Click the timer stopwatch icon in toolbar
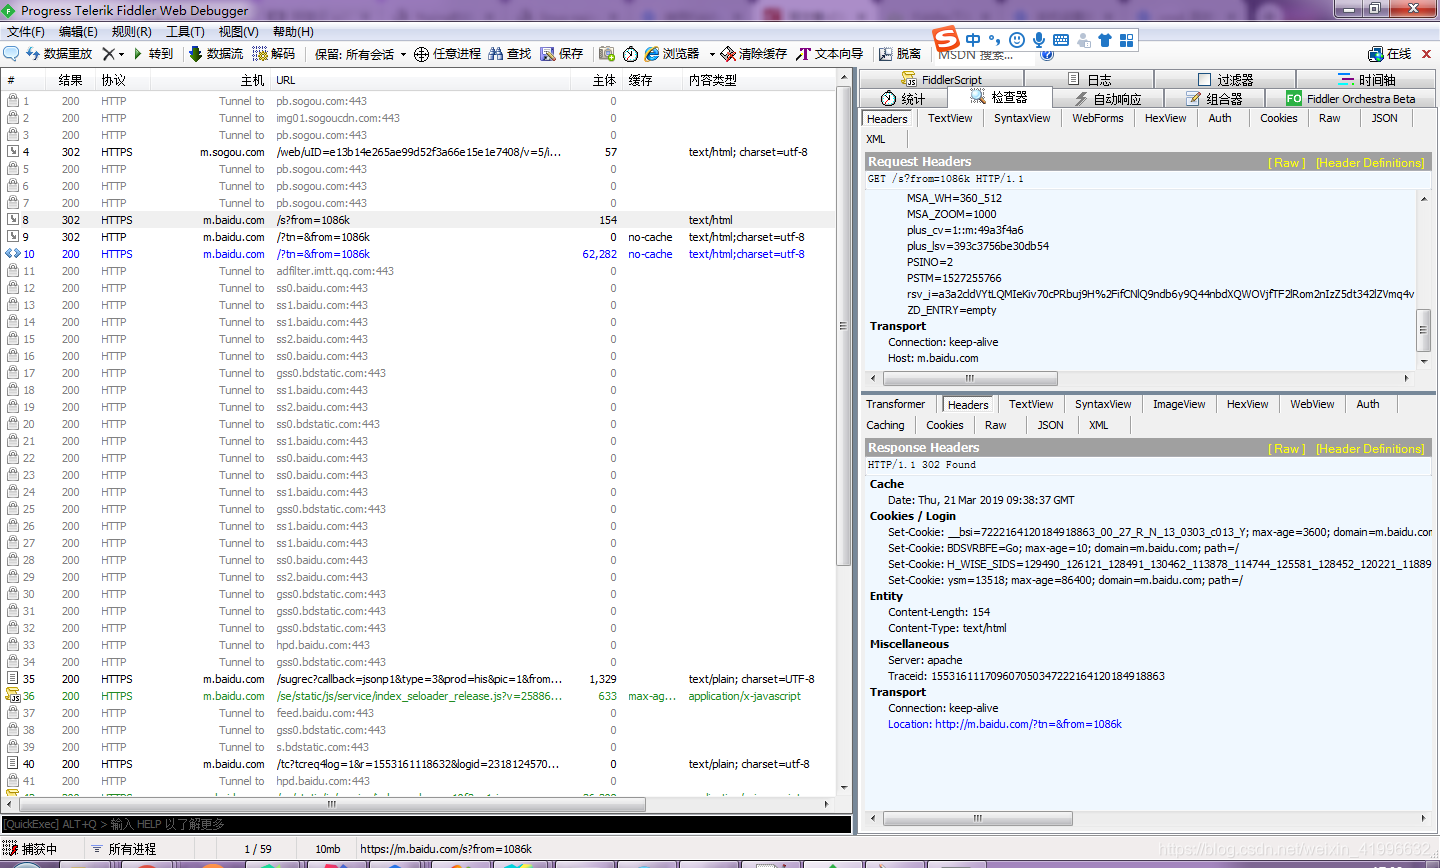1440x868 pixels. 630,54
